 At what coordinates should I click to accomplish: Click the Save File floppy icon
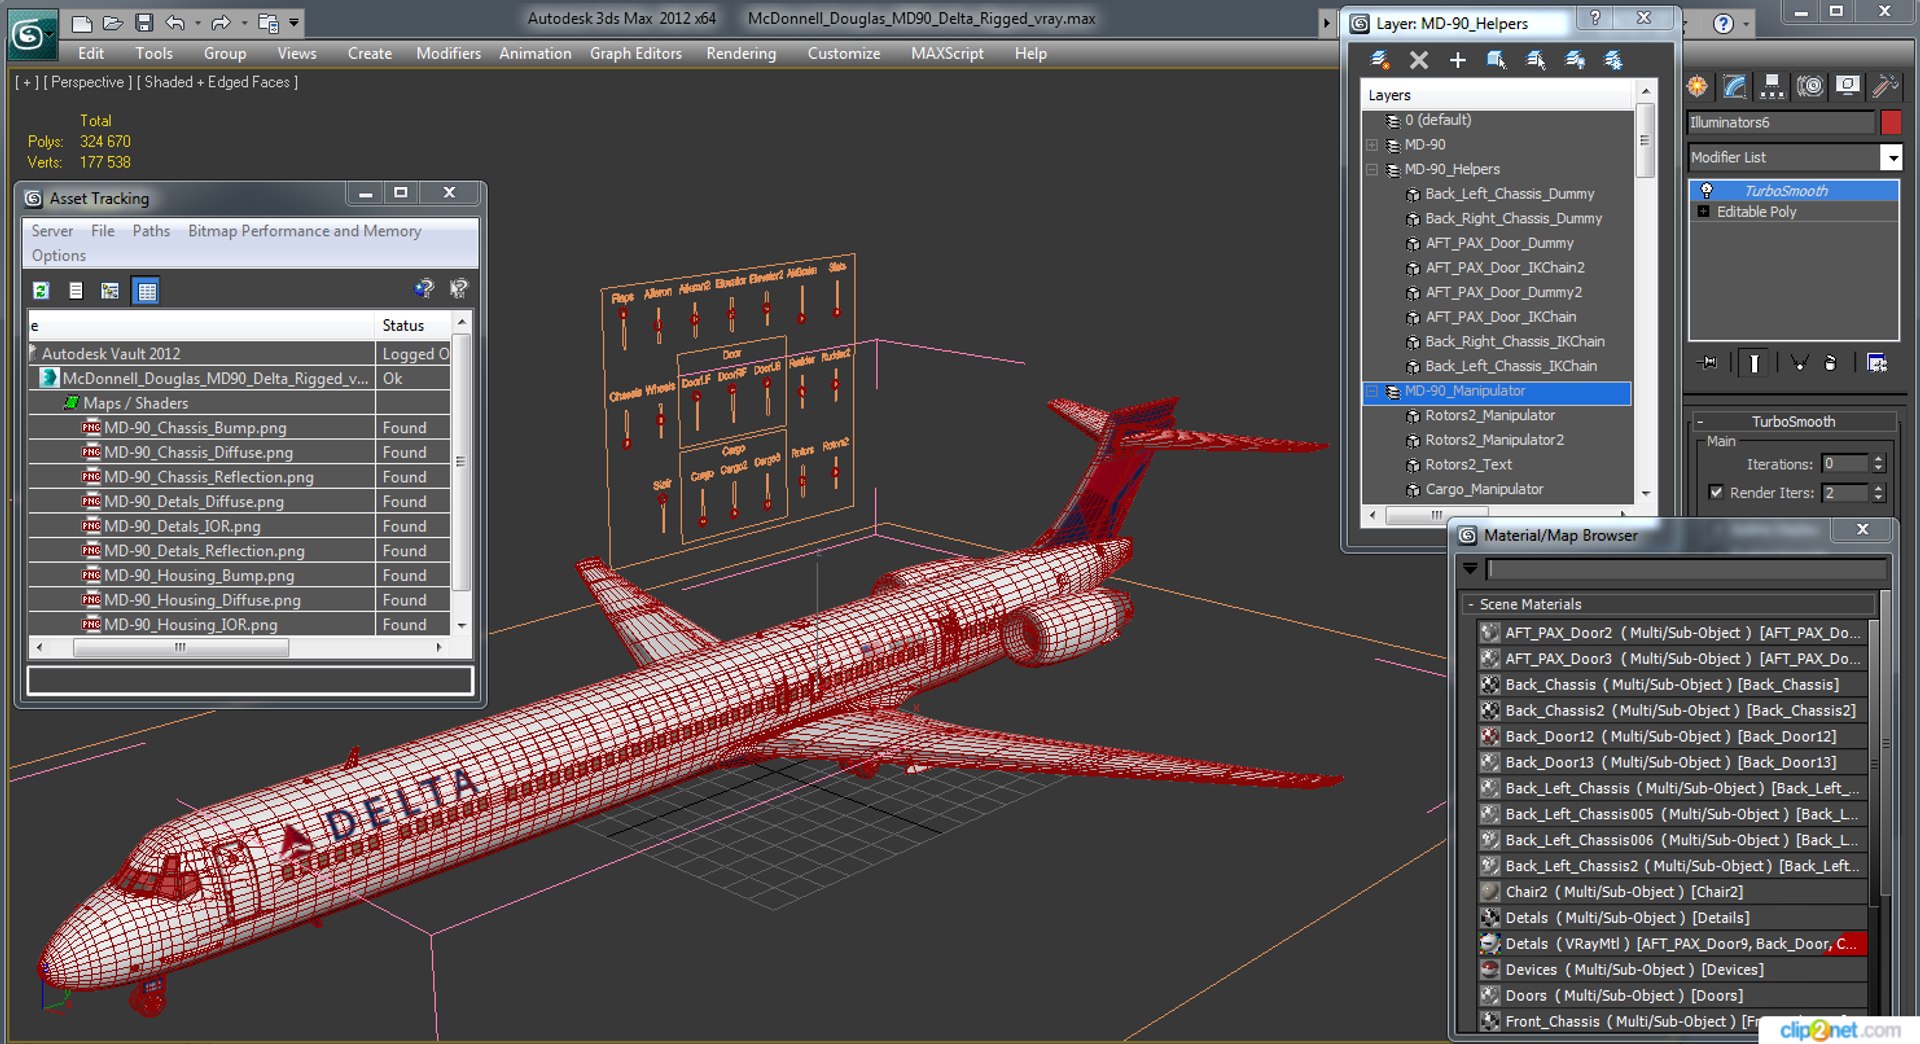pos(144,23)
